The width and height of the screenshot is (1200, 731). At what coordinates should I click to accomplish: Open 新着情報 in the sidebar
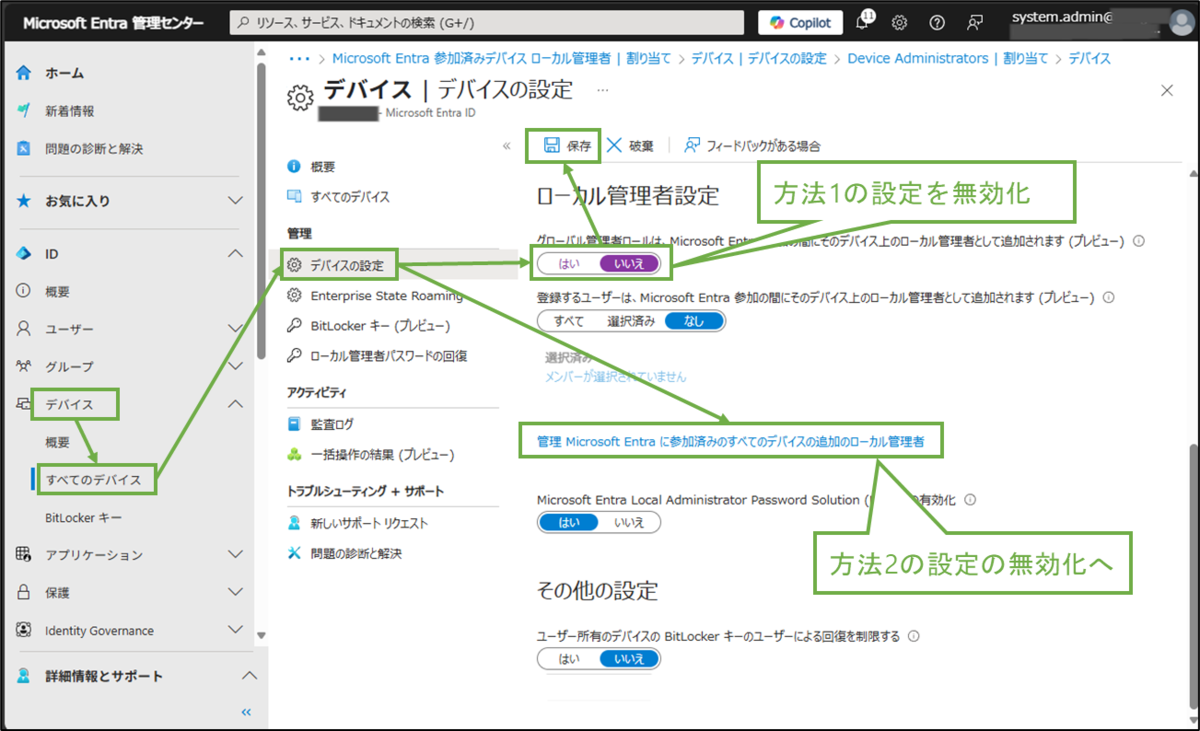70,111
